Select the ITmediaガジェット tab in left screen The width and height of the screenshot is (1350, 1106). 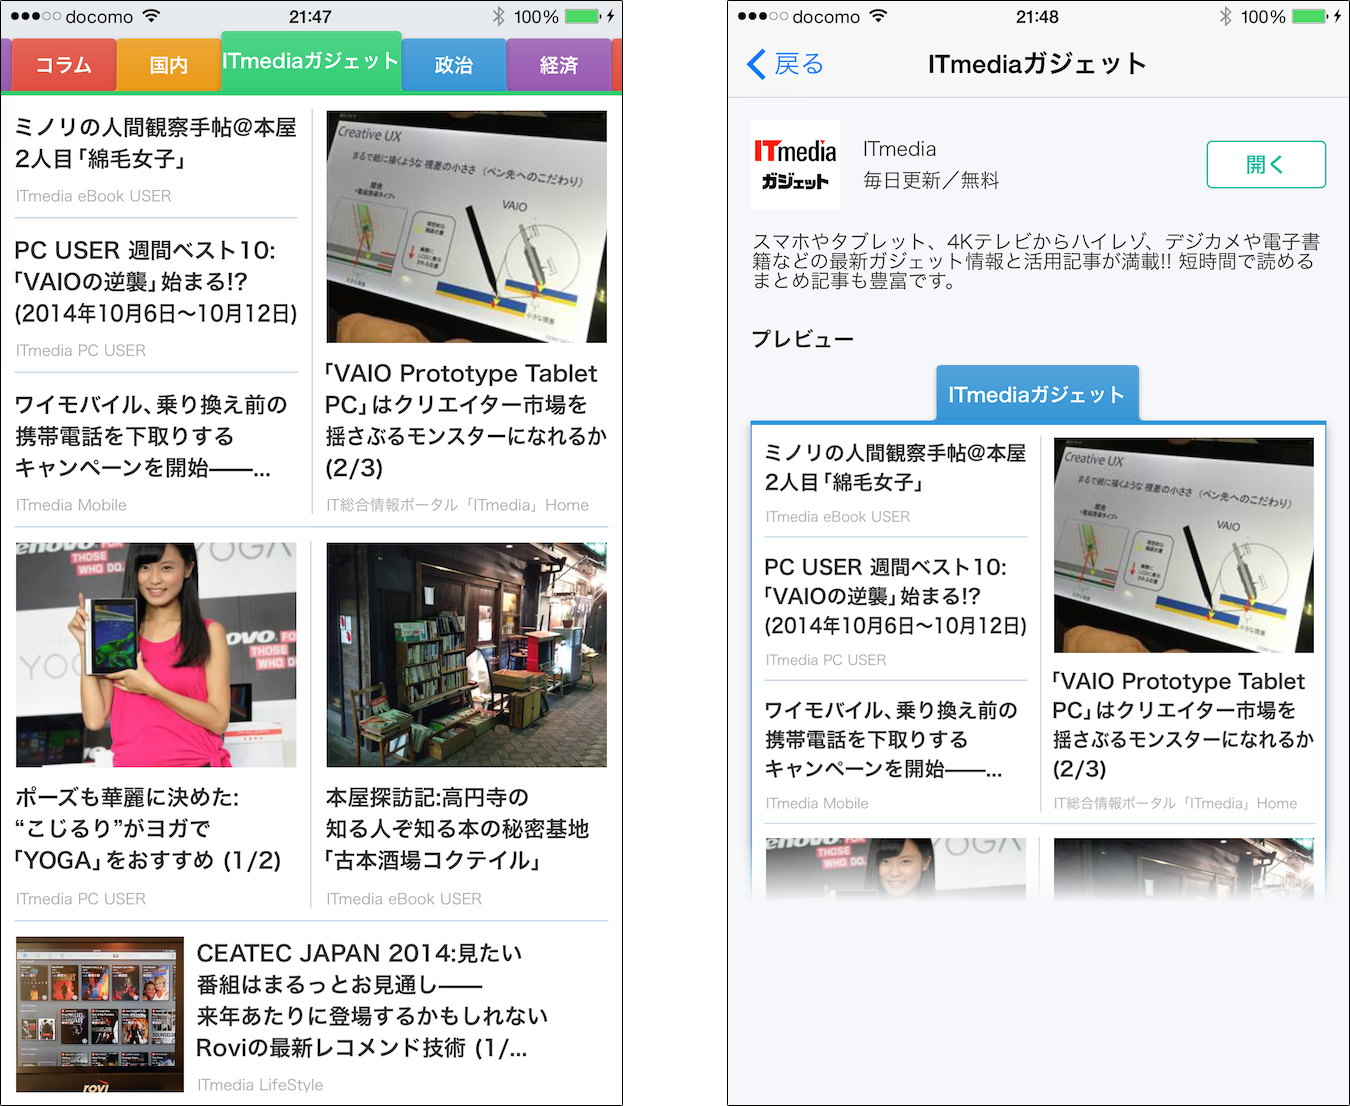[311, 61]
